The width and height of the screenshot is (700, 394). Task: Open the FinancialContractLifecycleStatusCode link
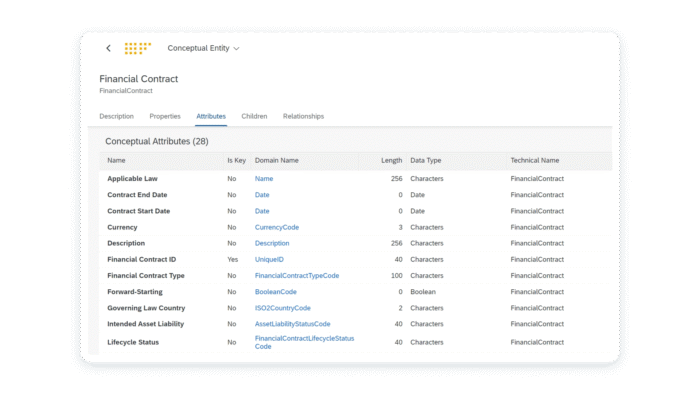pyautogui.click(x=304, y=342)
